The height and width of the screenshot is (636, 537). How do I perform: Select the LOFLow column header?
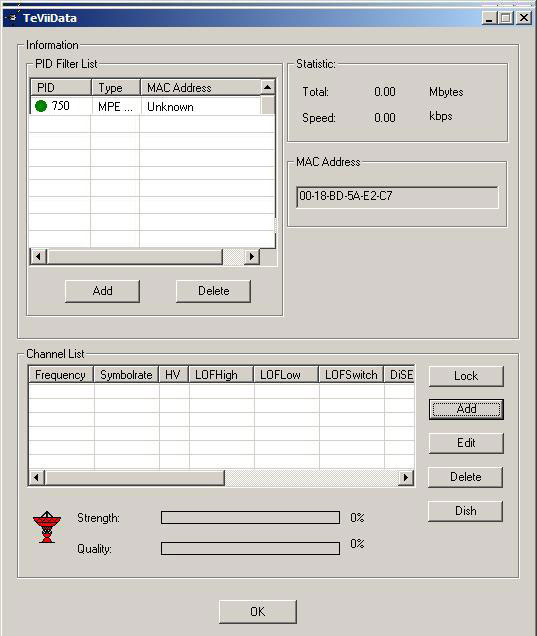(286, 375)
